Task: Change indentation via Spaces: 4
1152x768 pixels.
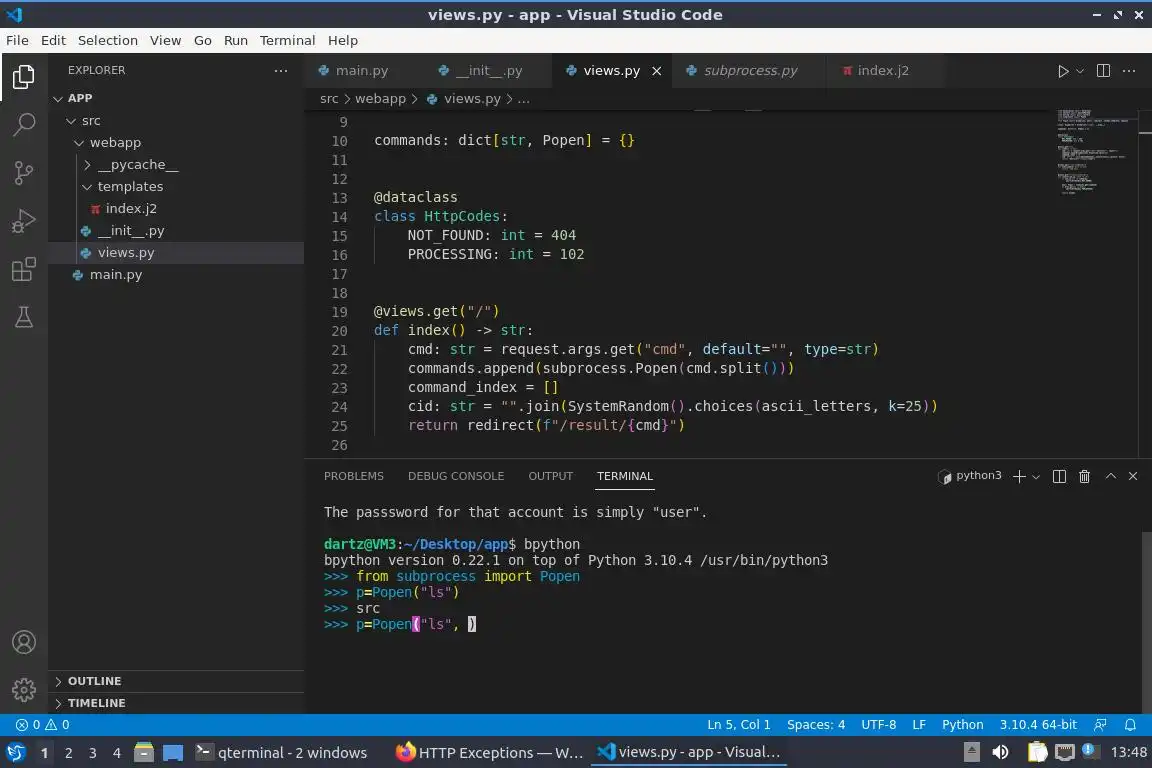Action: (816, 725)
